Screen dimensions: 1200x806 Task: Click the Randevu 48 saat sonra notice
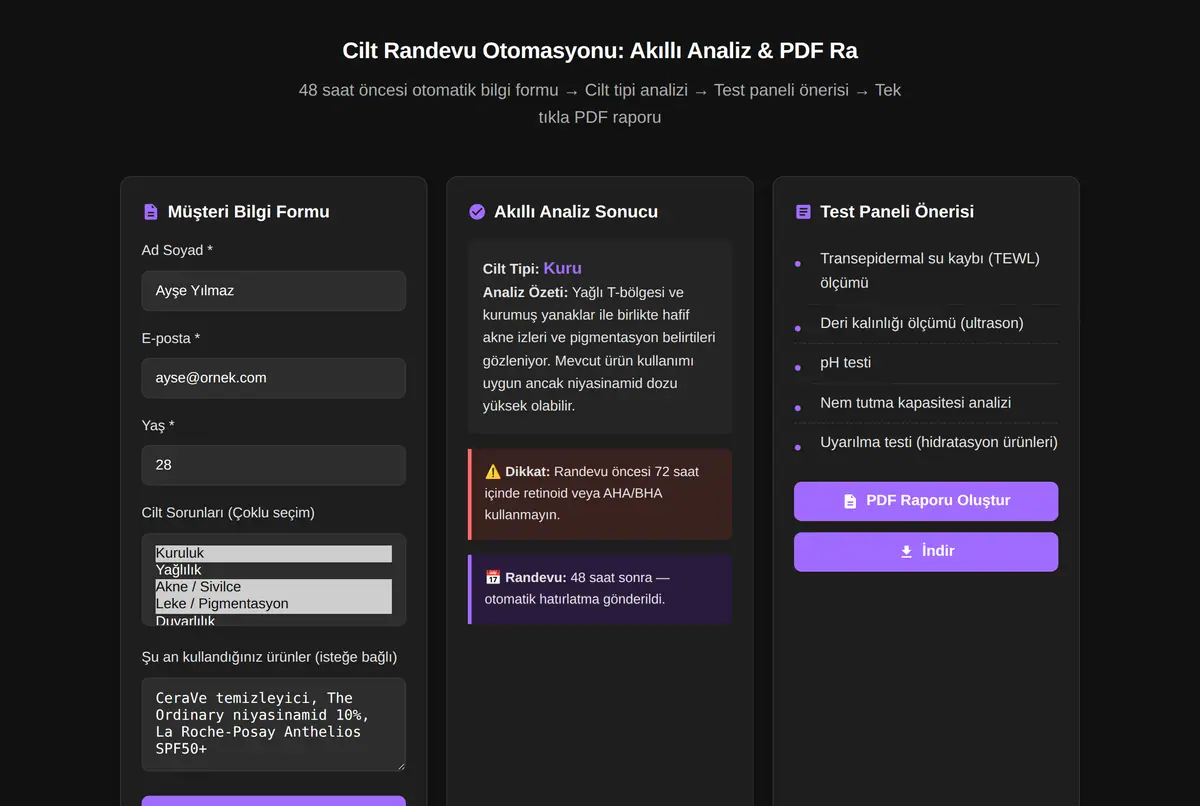coord(600,588)
